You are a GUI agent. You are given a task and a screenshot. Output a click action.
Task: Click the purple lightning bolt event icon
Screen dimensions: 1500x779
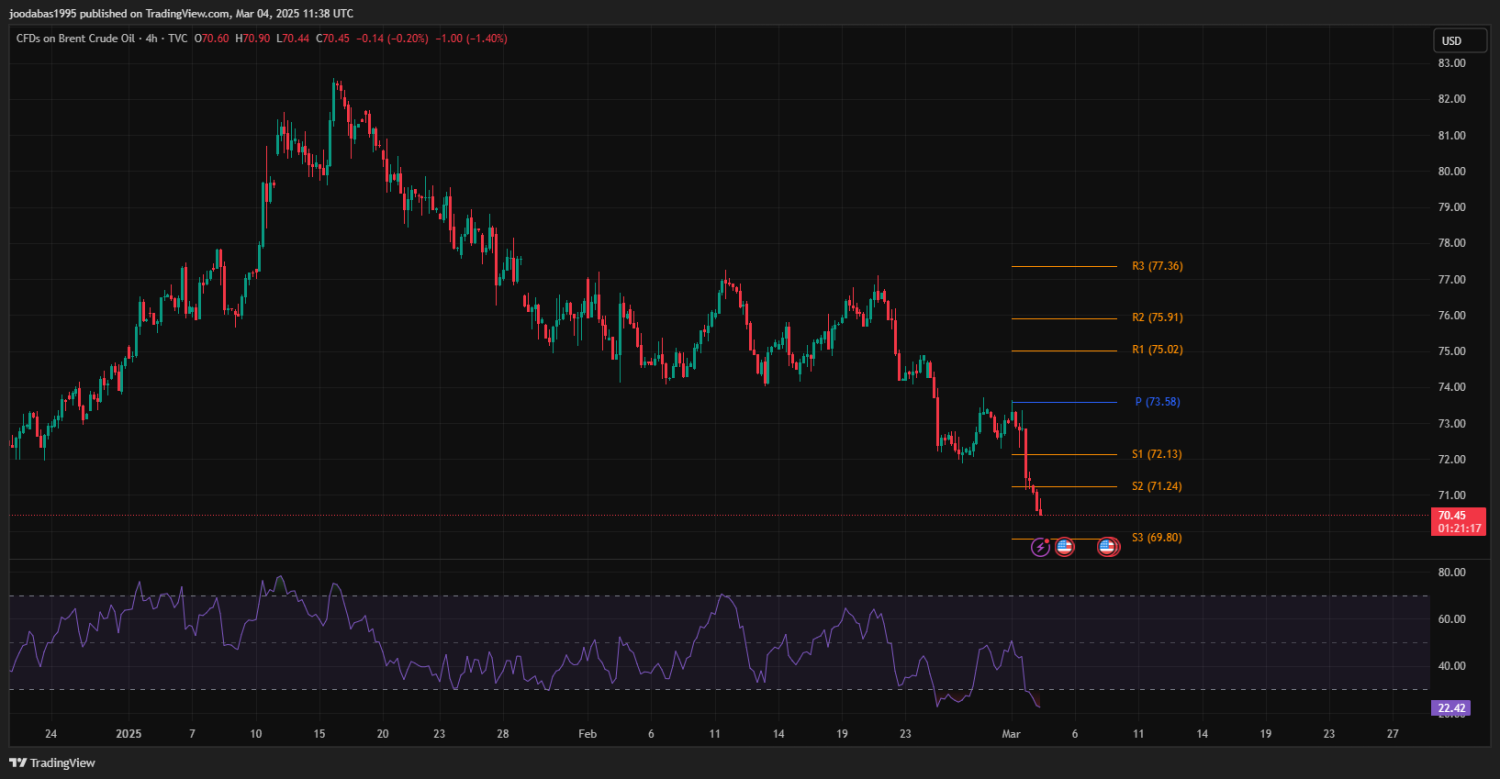point(1040,547)
